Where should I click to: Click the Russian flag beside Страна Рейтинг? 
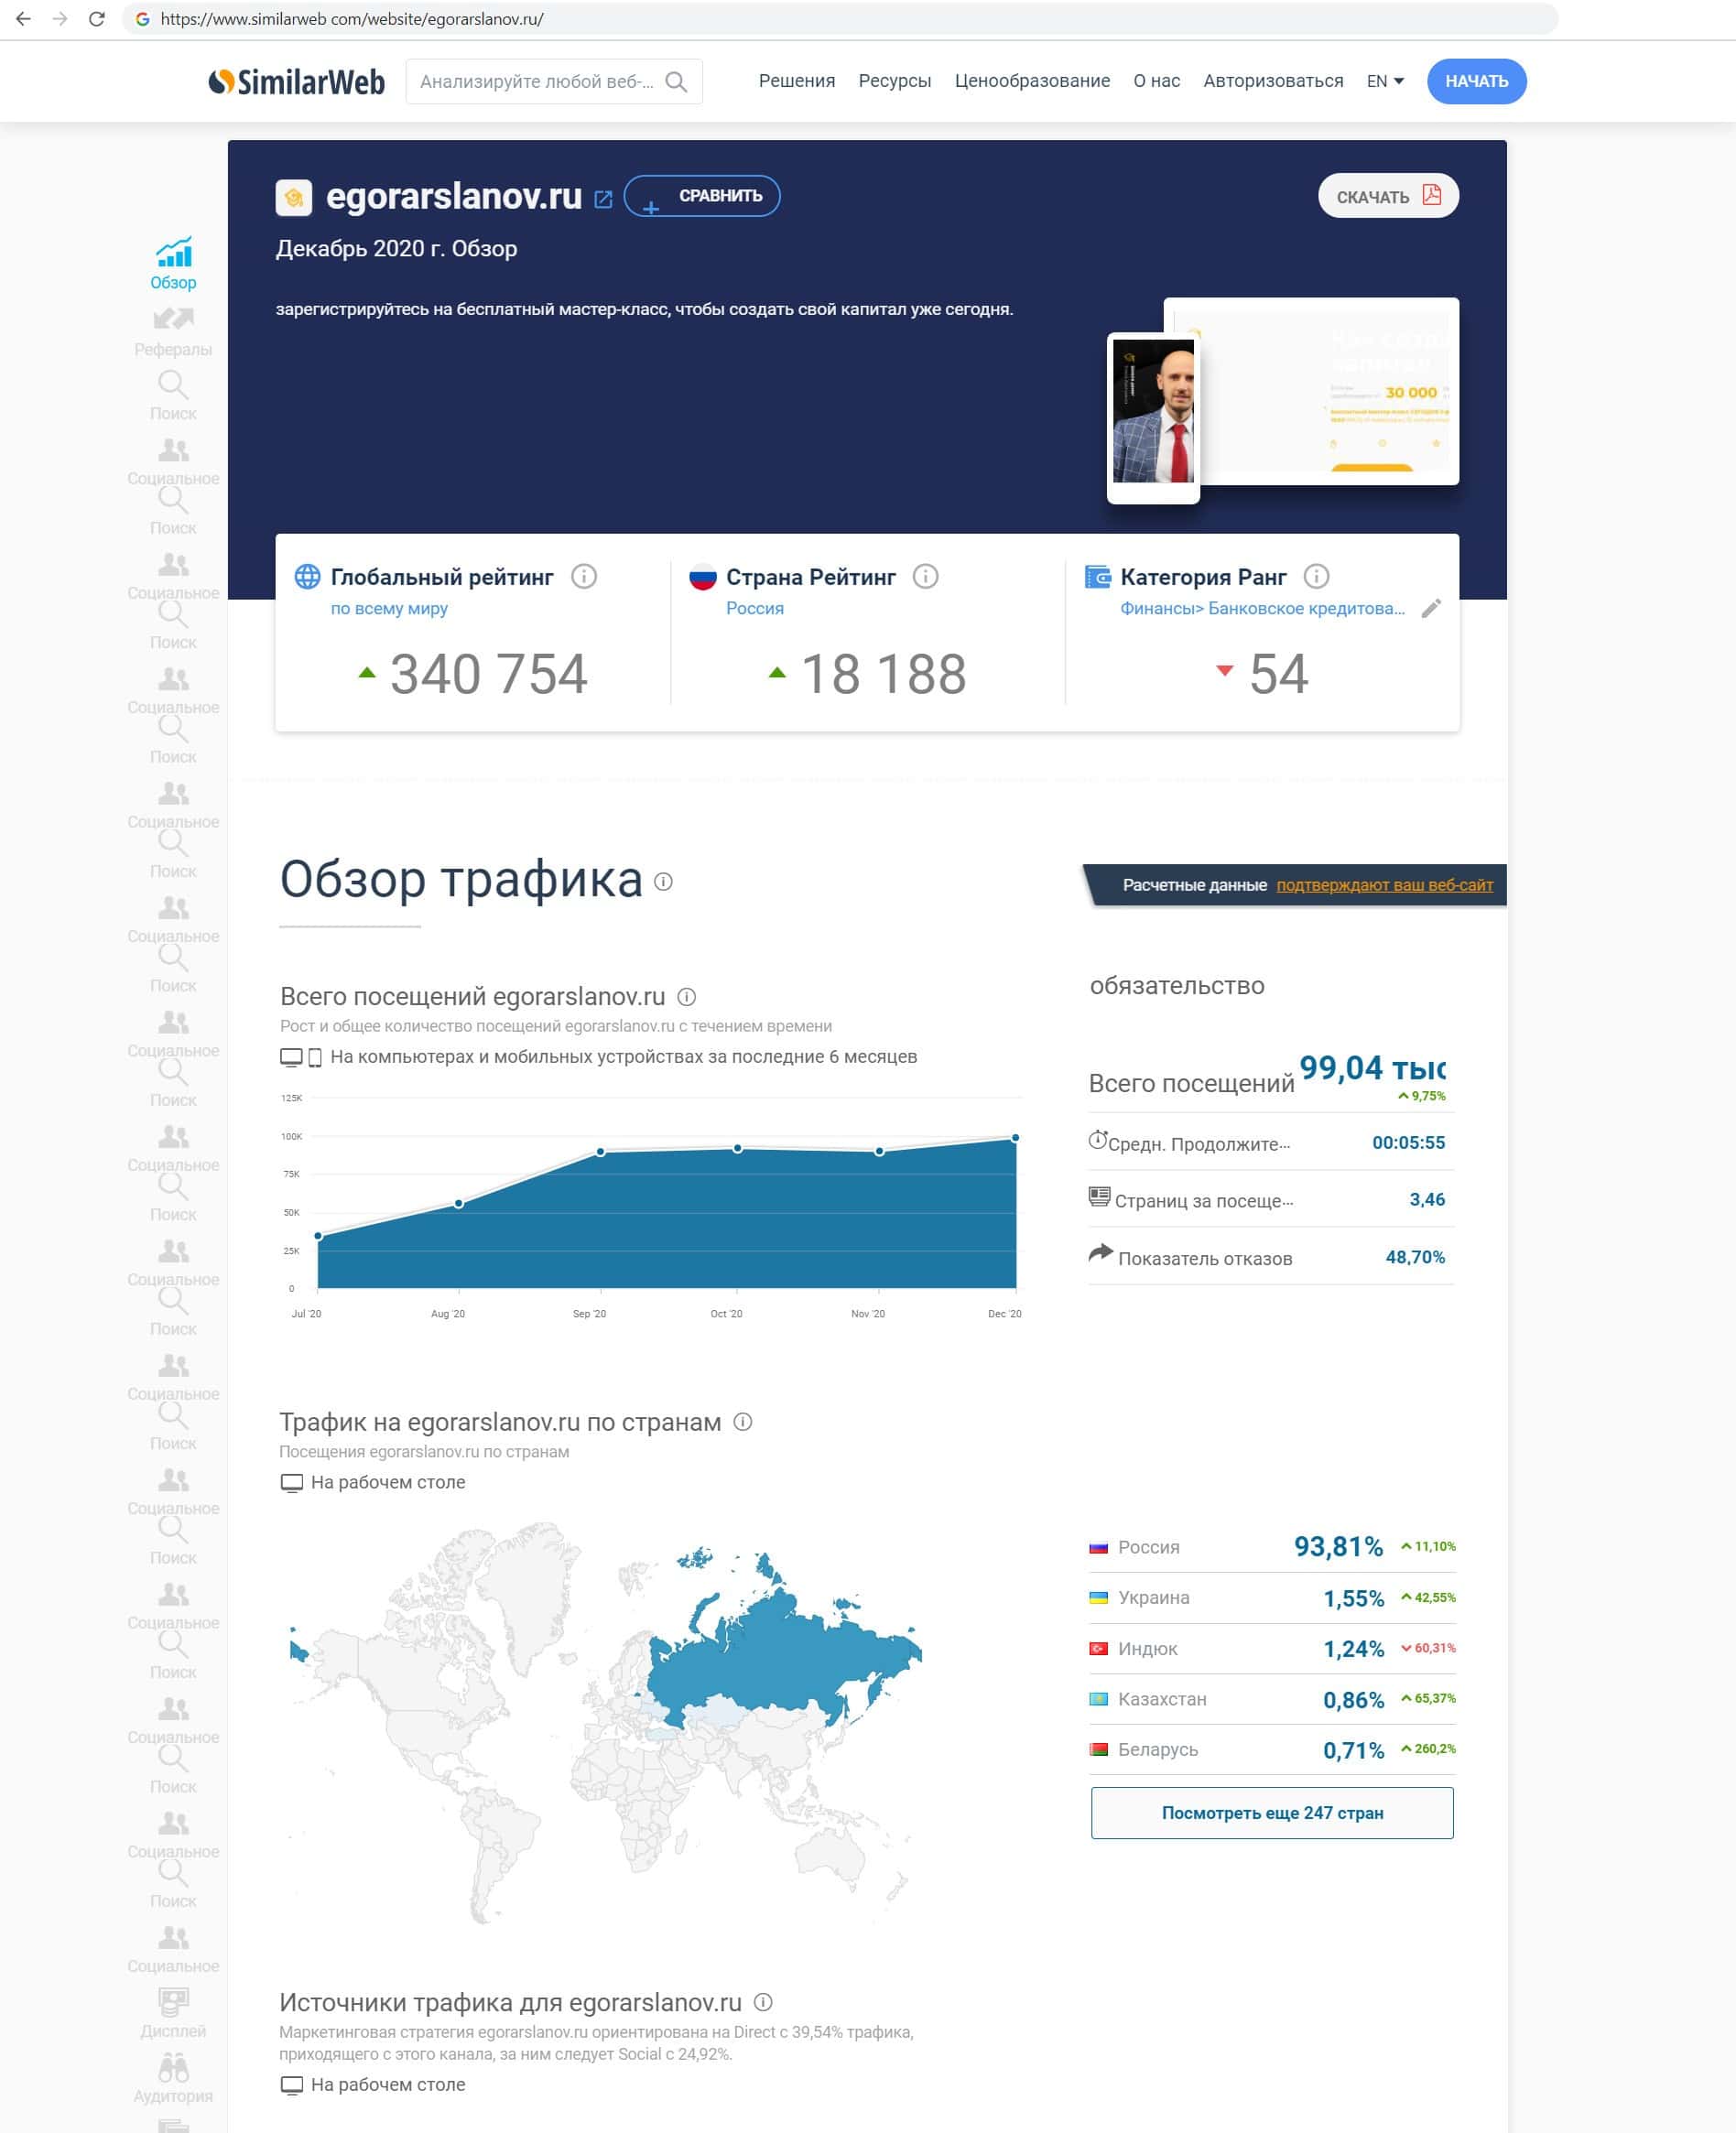(703, 577)
